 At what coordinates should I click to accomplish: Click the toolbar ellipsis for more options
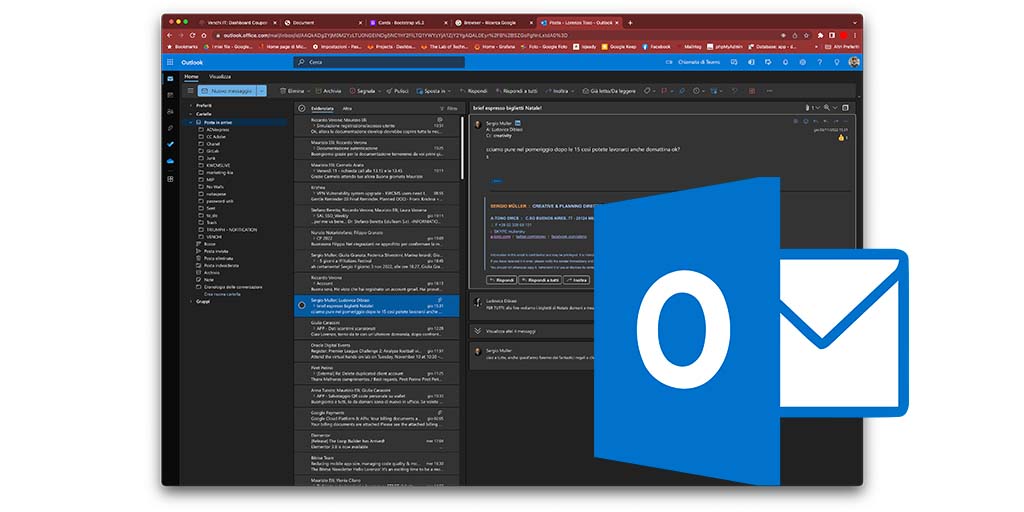(769, 91)
